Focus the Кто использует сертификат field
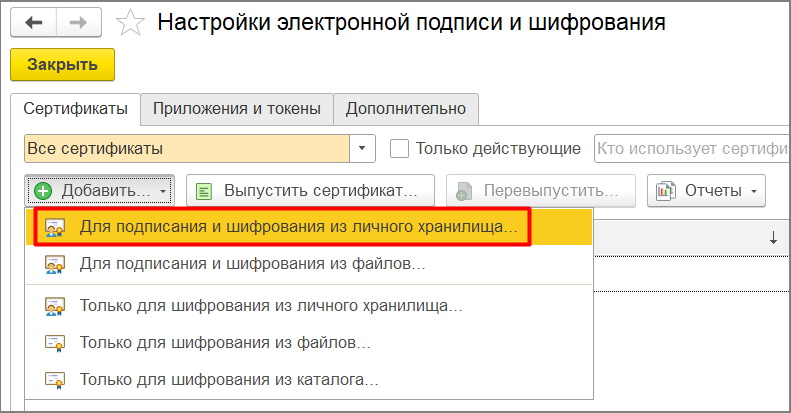This screenshot has width=791, height=413. pyautogui.click(x=692, y=148)
